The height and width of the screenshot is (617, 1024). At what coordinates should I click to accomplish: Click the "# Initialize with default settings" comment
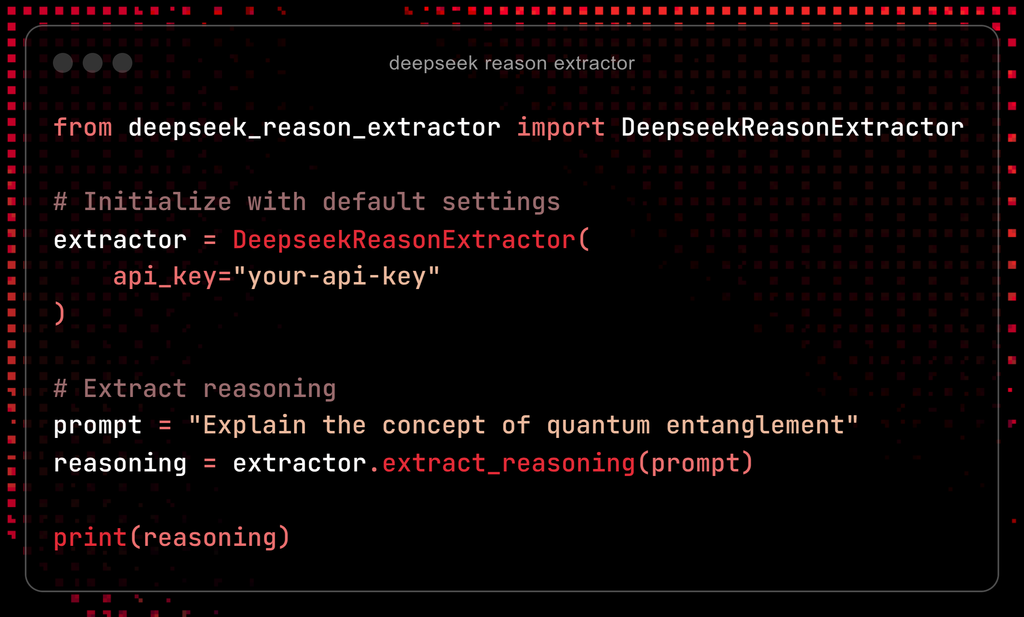(x=306, y=202)
